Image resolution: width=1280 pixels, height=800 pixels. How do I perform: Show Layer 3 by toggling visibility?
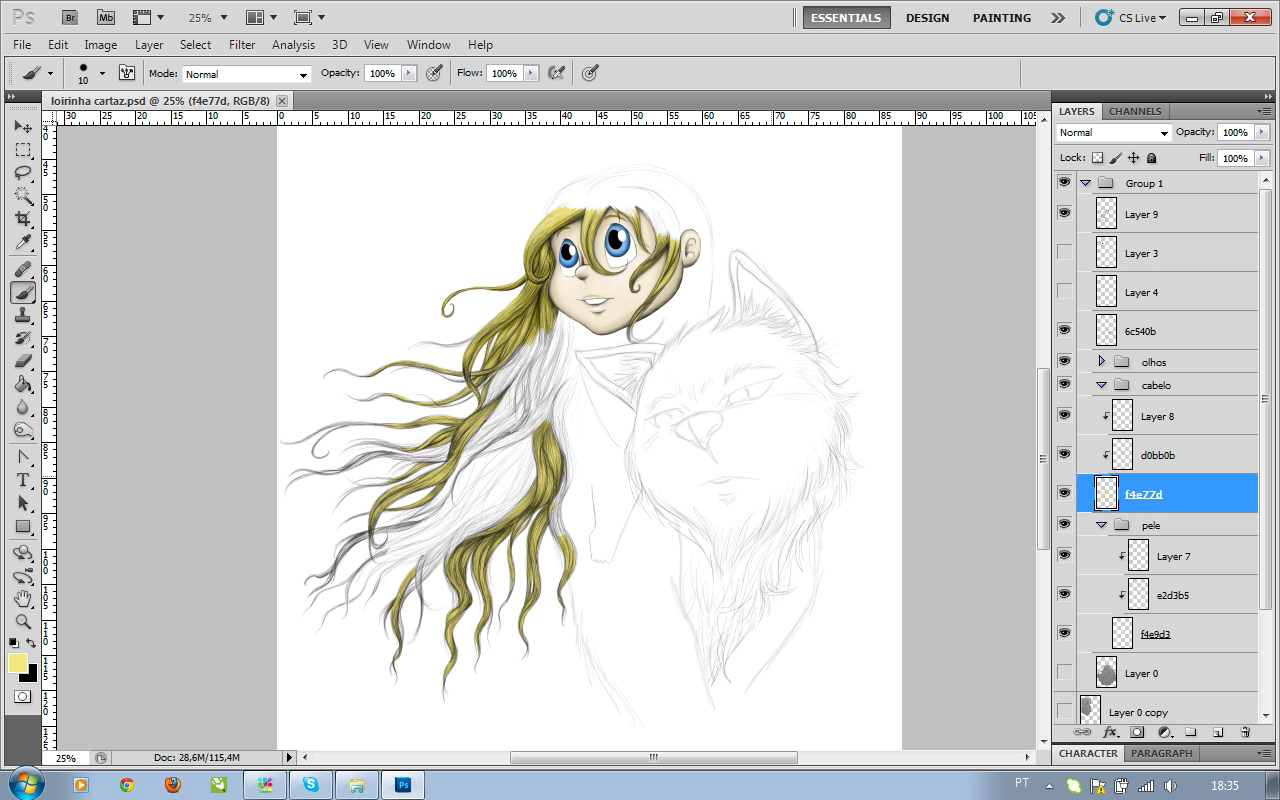click(x=1064, y=252)
